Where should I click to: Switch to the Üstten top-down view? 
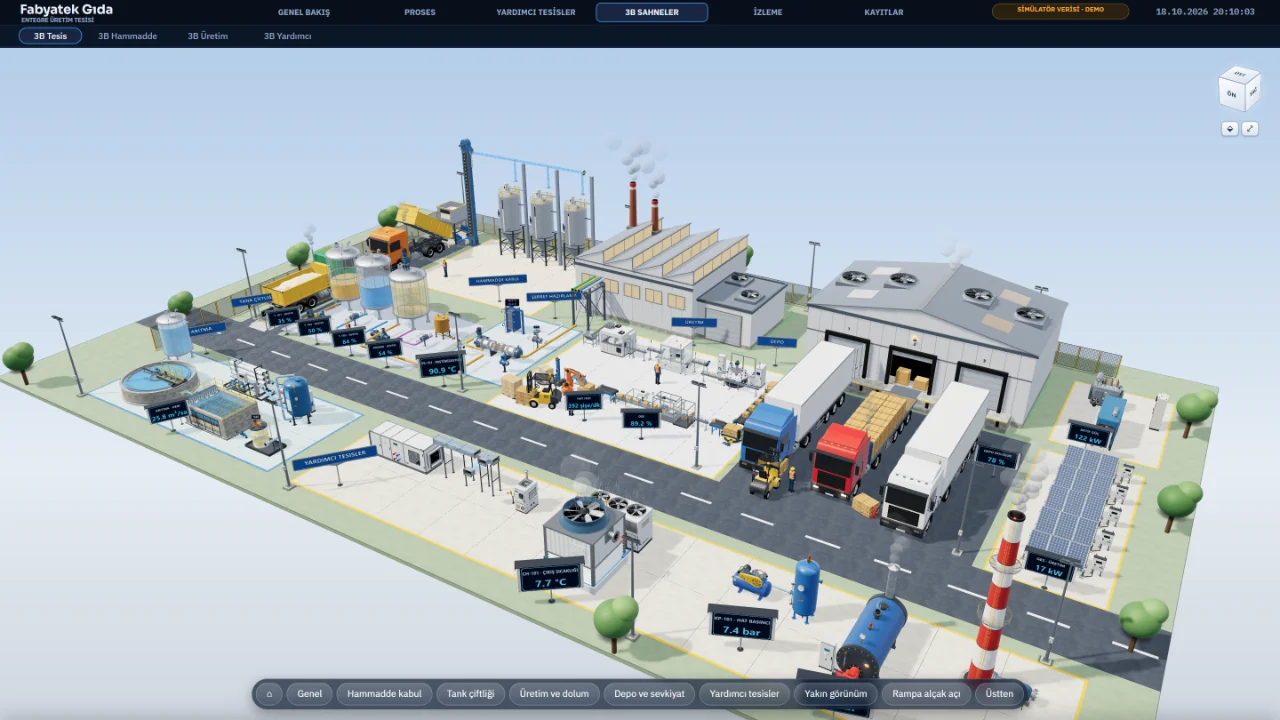tap(999, 694)
